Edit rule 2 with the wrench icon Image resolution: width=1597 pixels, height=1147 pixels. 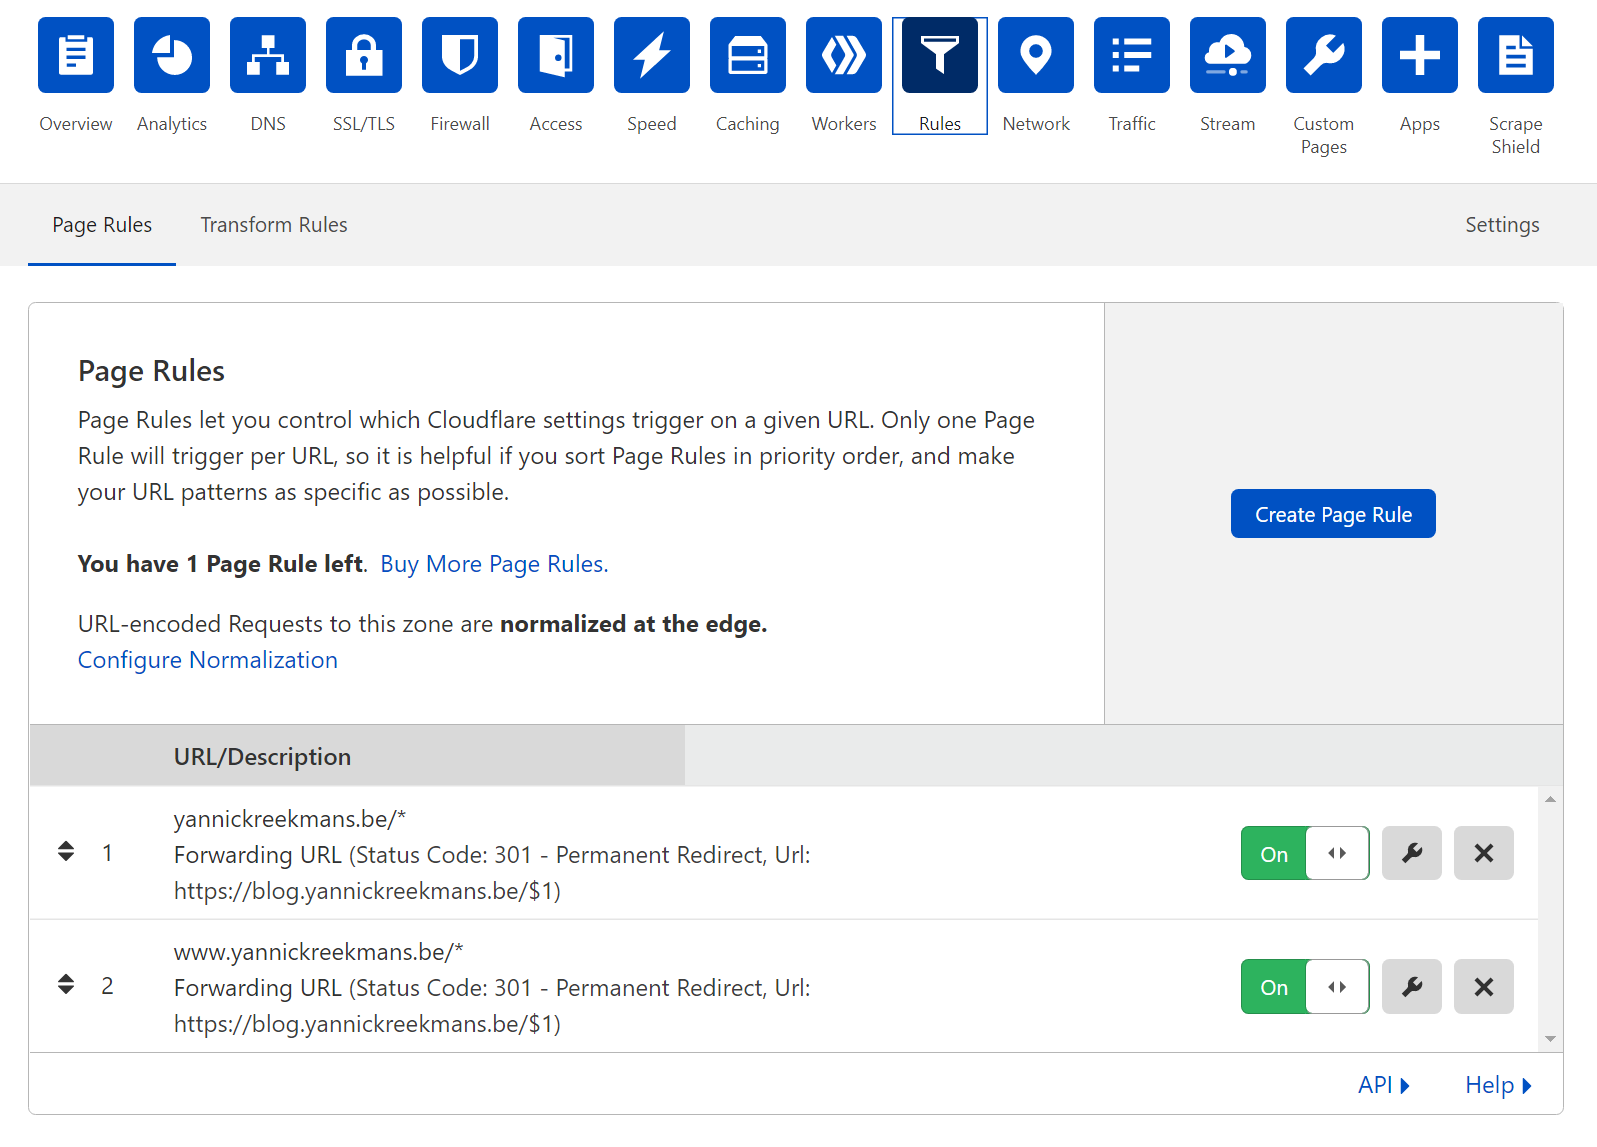click(x=1412, y=986)
